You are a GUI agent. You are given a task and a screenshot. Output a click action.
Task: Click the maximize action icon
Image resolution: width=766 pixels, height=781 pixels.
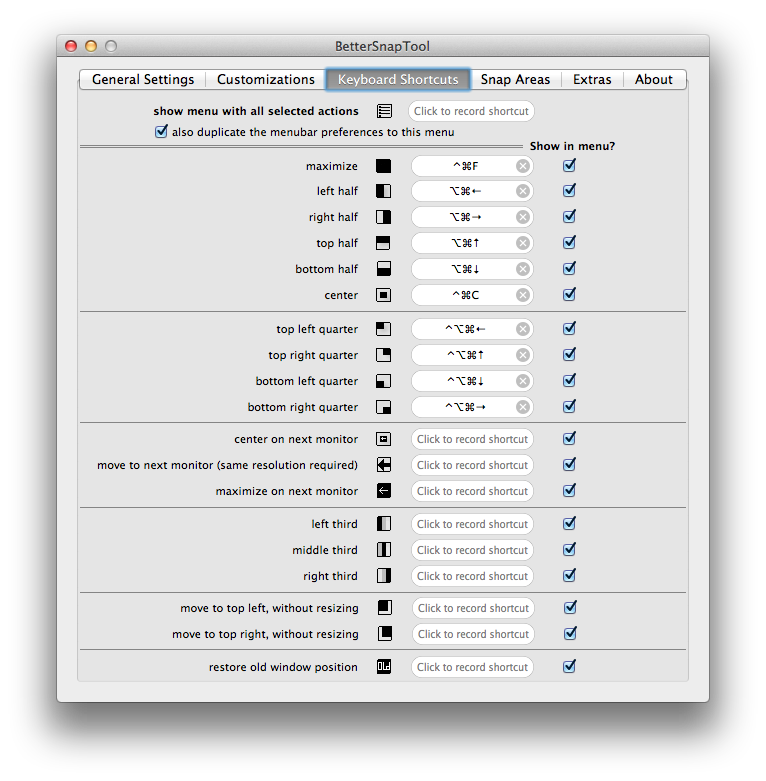pyautogui.click(x=383, y=166)
